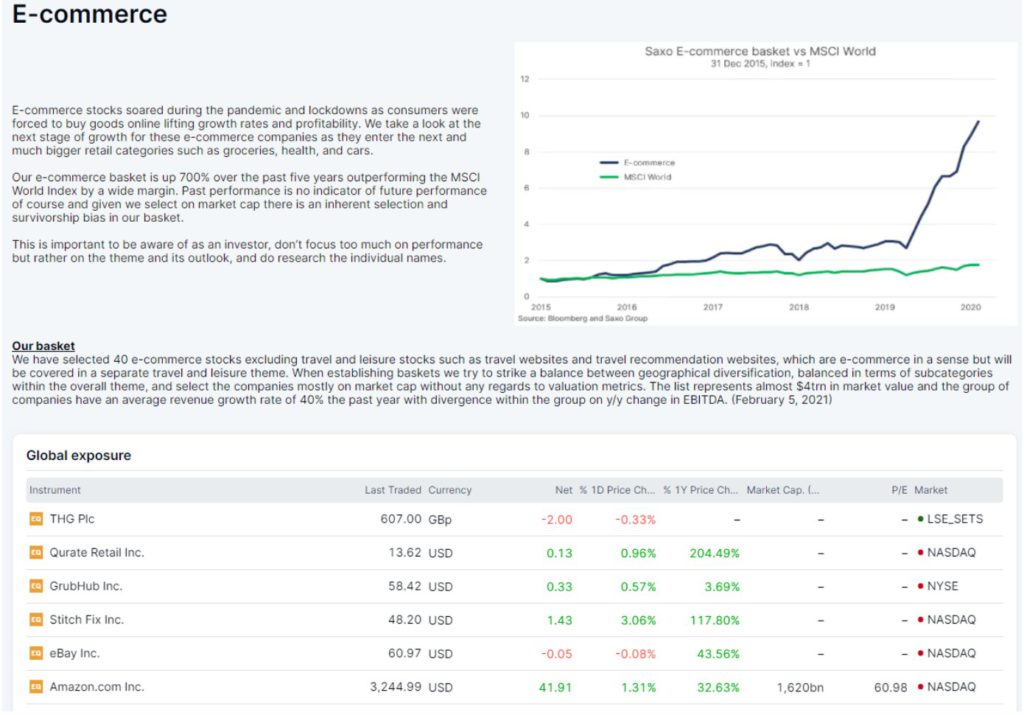Click the red market dot in Qurate Retail row
1024x715 pixels.
[920, 552]
